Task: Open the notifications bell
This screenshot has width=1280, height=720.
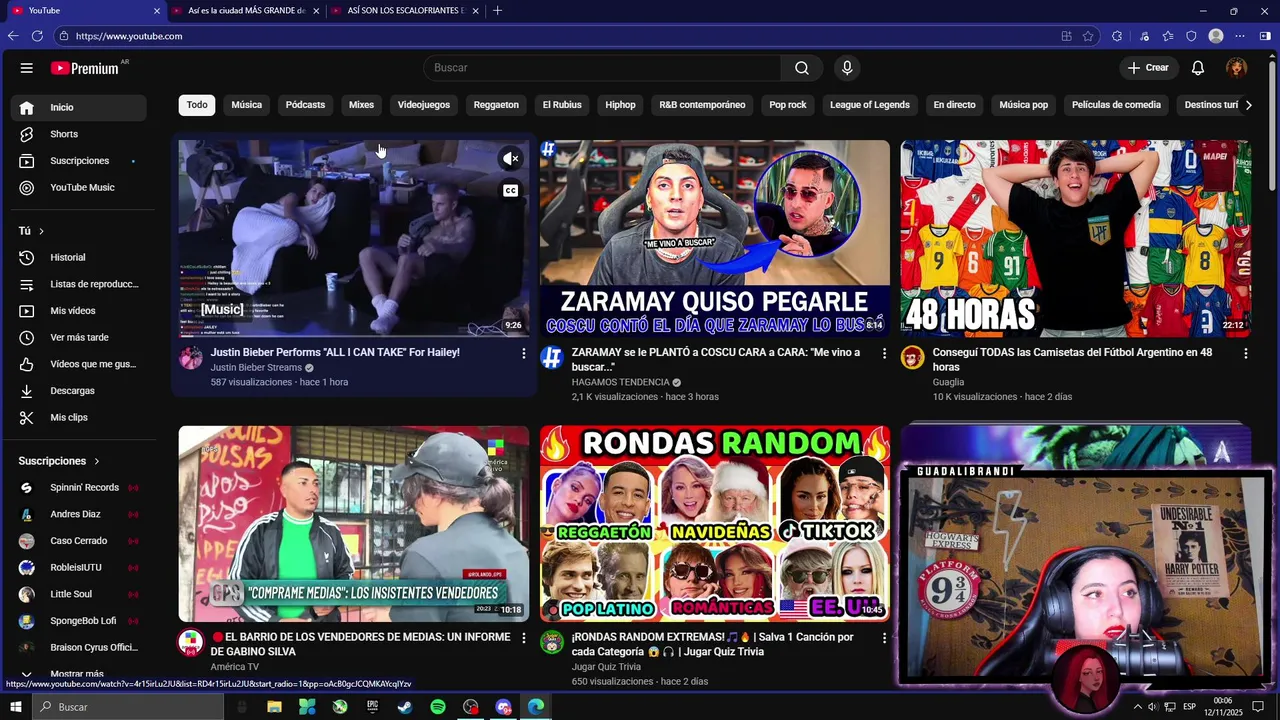Action: point(1198,68)
